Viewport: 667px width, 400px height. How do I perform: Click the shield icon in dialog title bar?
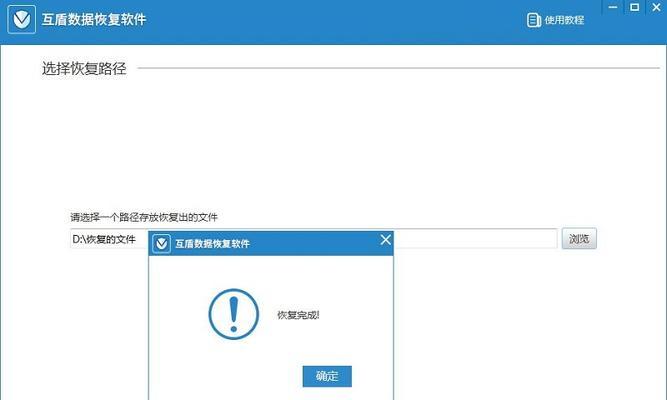pos(161,243)
